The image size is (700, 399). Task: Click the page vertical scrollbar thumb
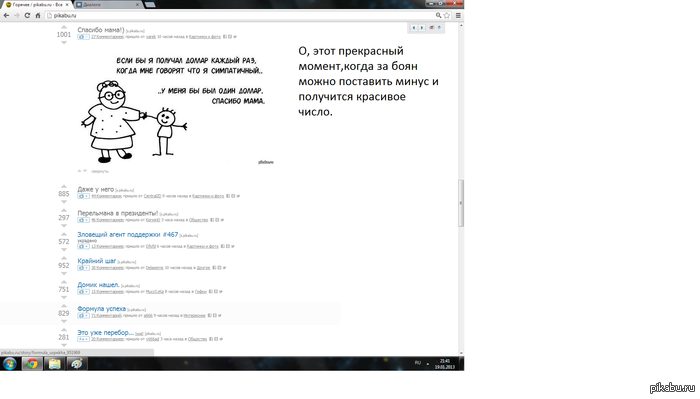pos(461,203)
